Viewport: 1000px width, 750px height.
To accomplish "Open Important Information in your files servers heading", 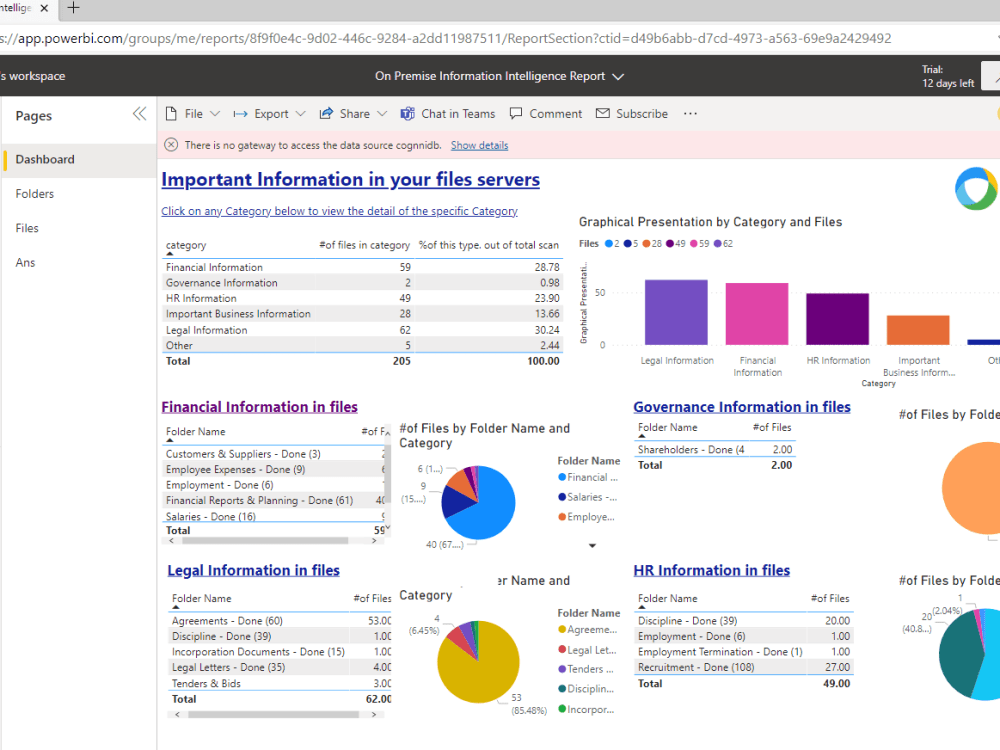I will pyautogui.click(x=350, y=180).
